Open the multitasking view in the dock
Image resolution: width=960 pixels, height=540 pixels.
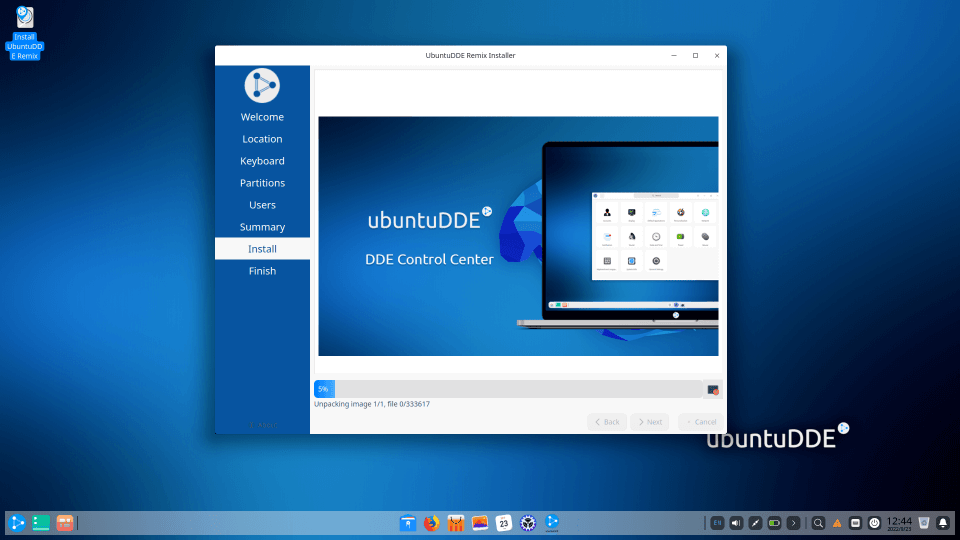point(41,522)
